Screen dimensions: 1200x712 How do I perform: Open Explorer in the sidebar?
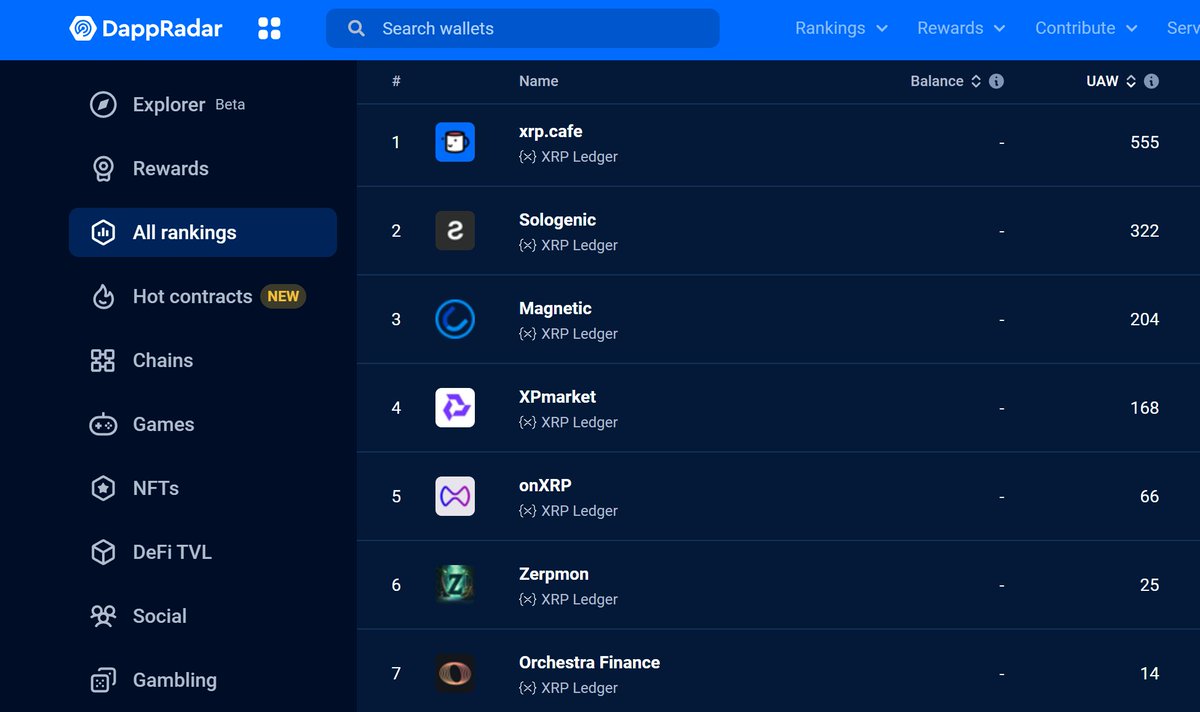(x=203, y=104)
